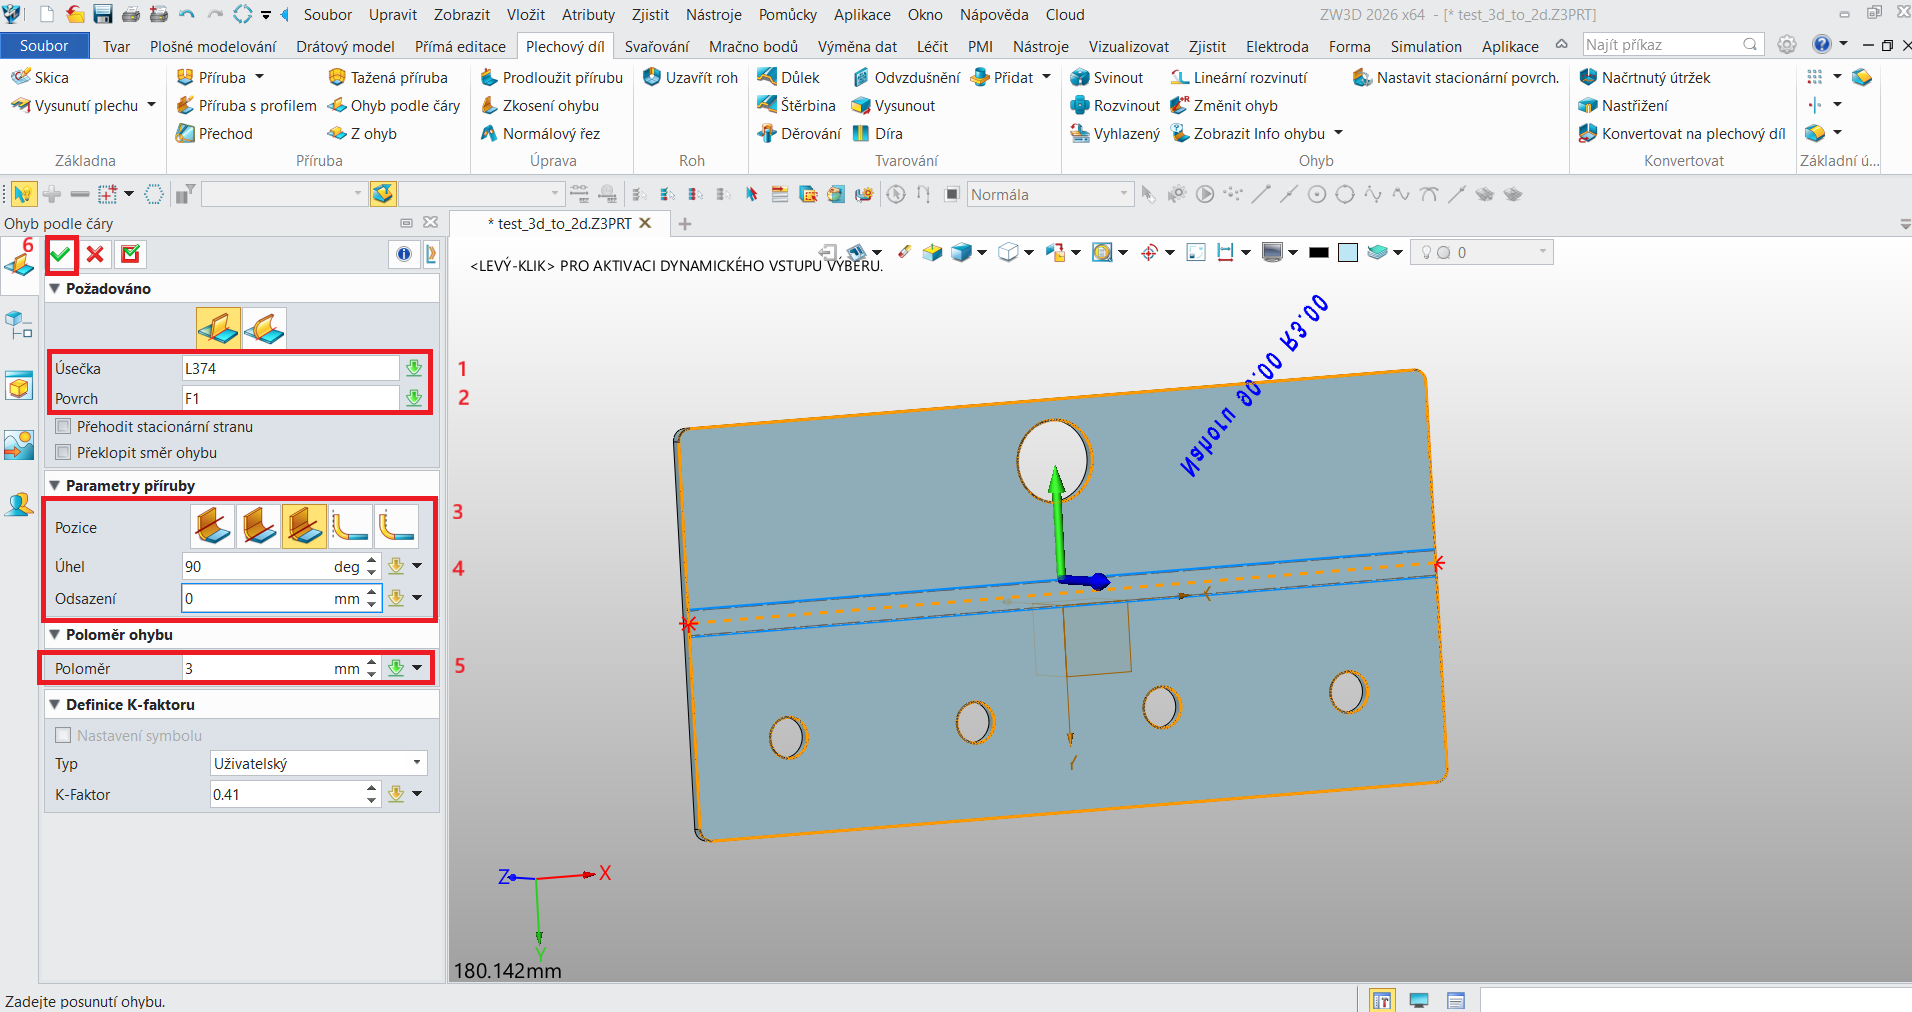Open the Typ Uživatelský dropdown
Image resolution: width=1912 pixels, height=1012 pixels.
click(x=319, y=763)
